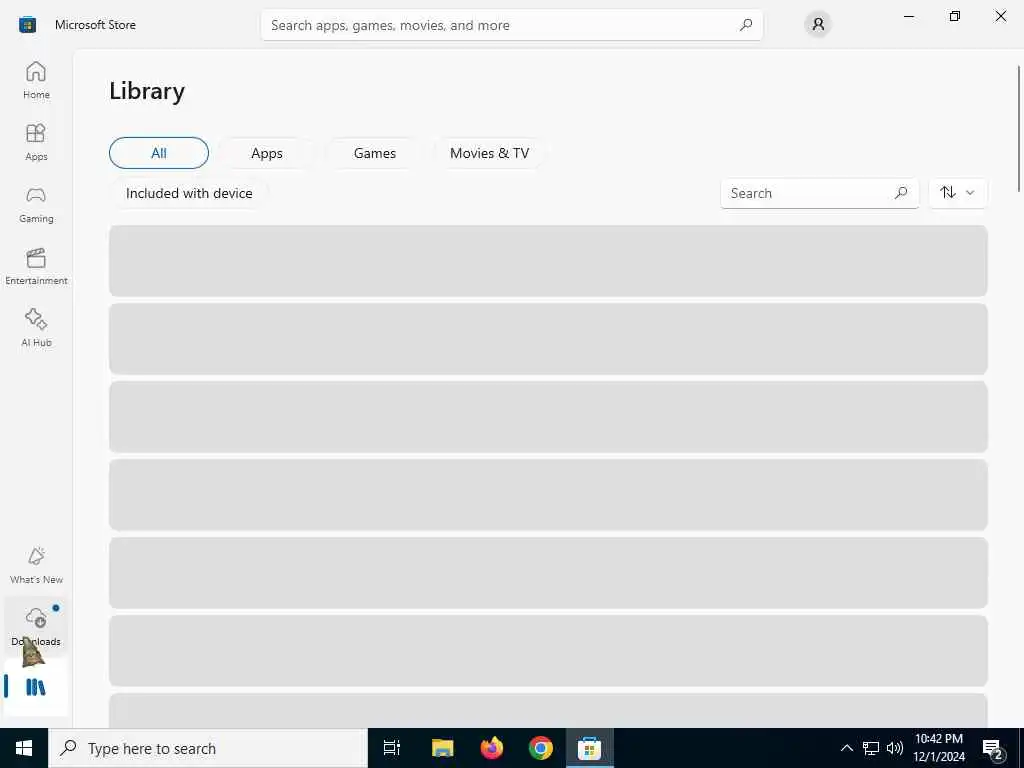Select the Library icon in sidebar
Viewport: 1024px width, 768px height.
pos(36,687)
